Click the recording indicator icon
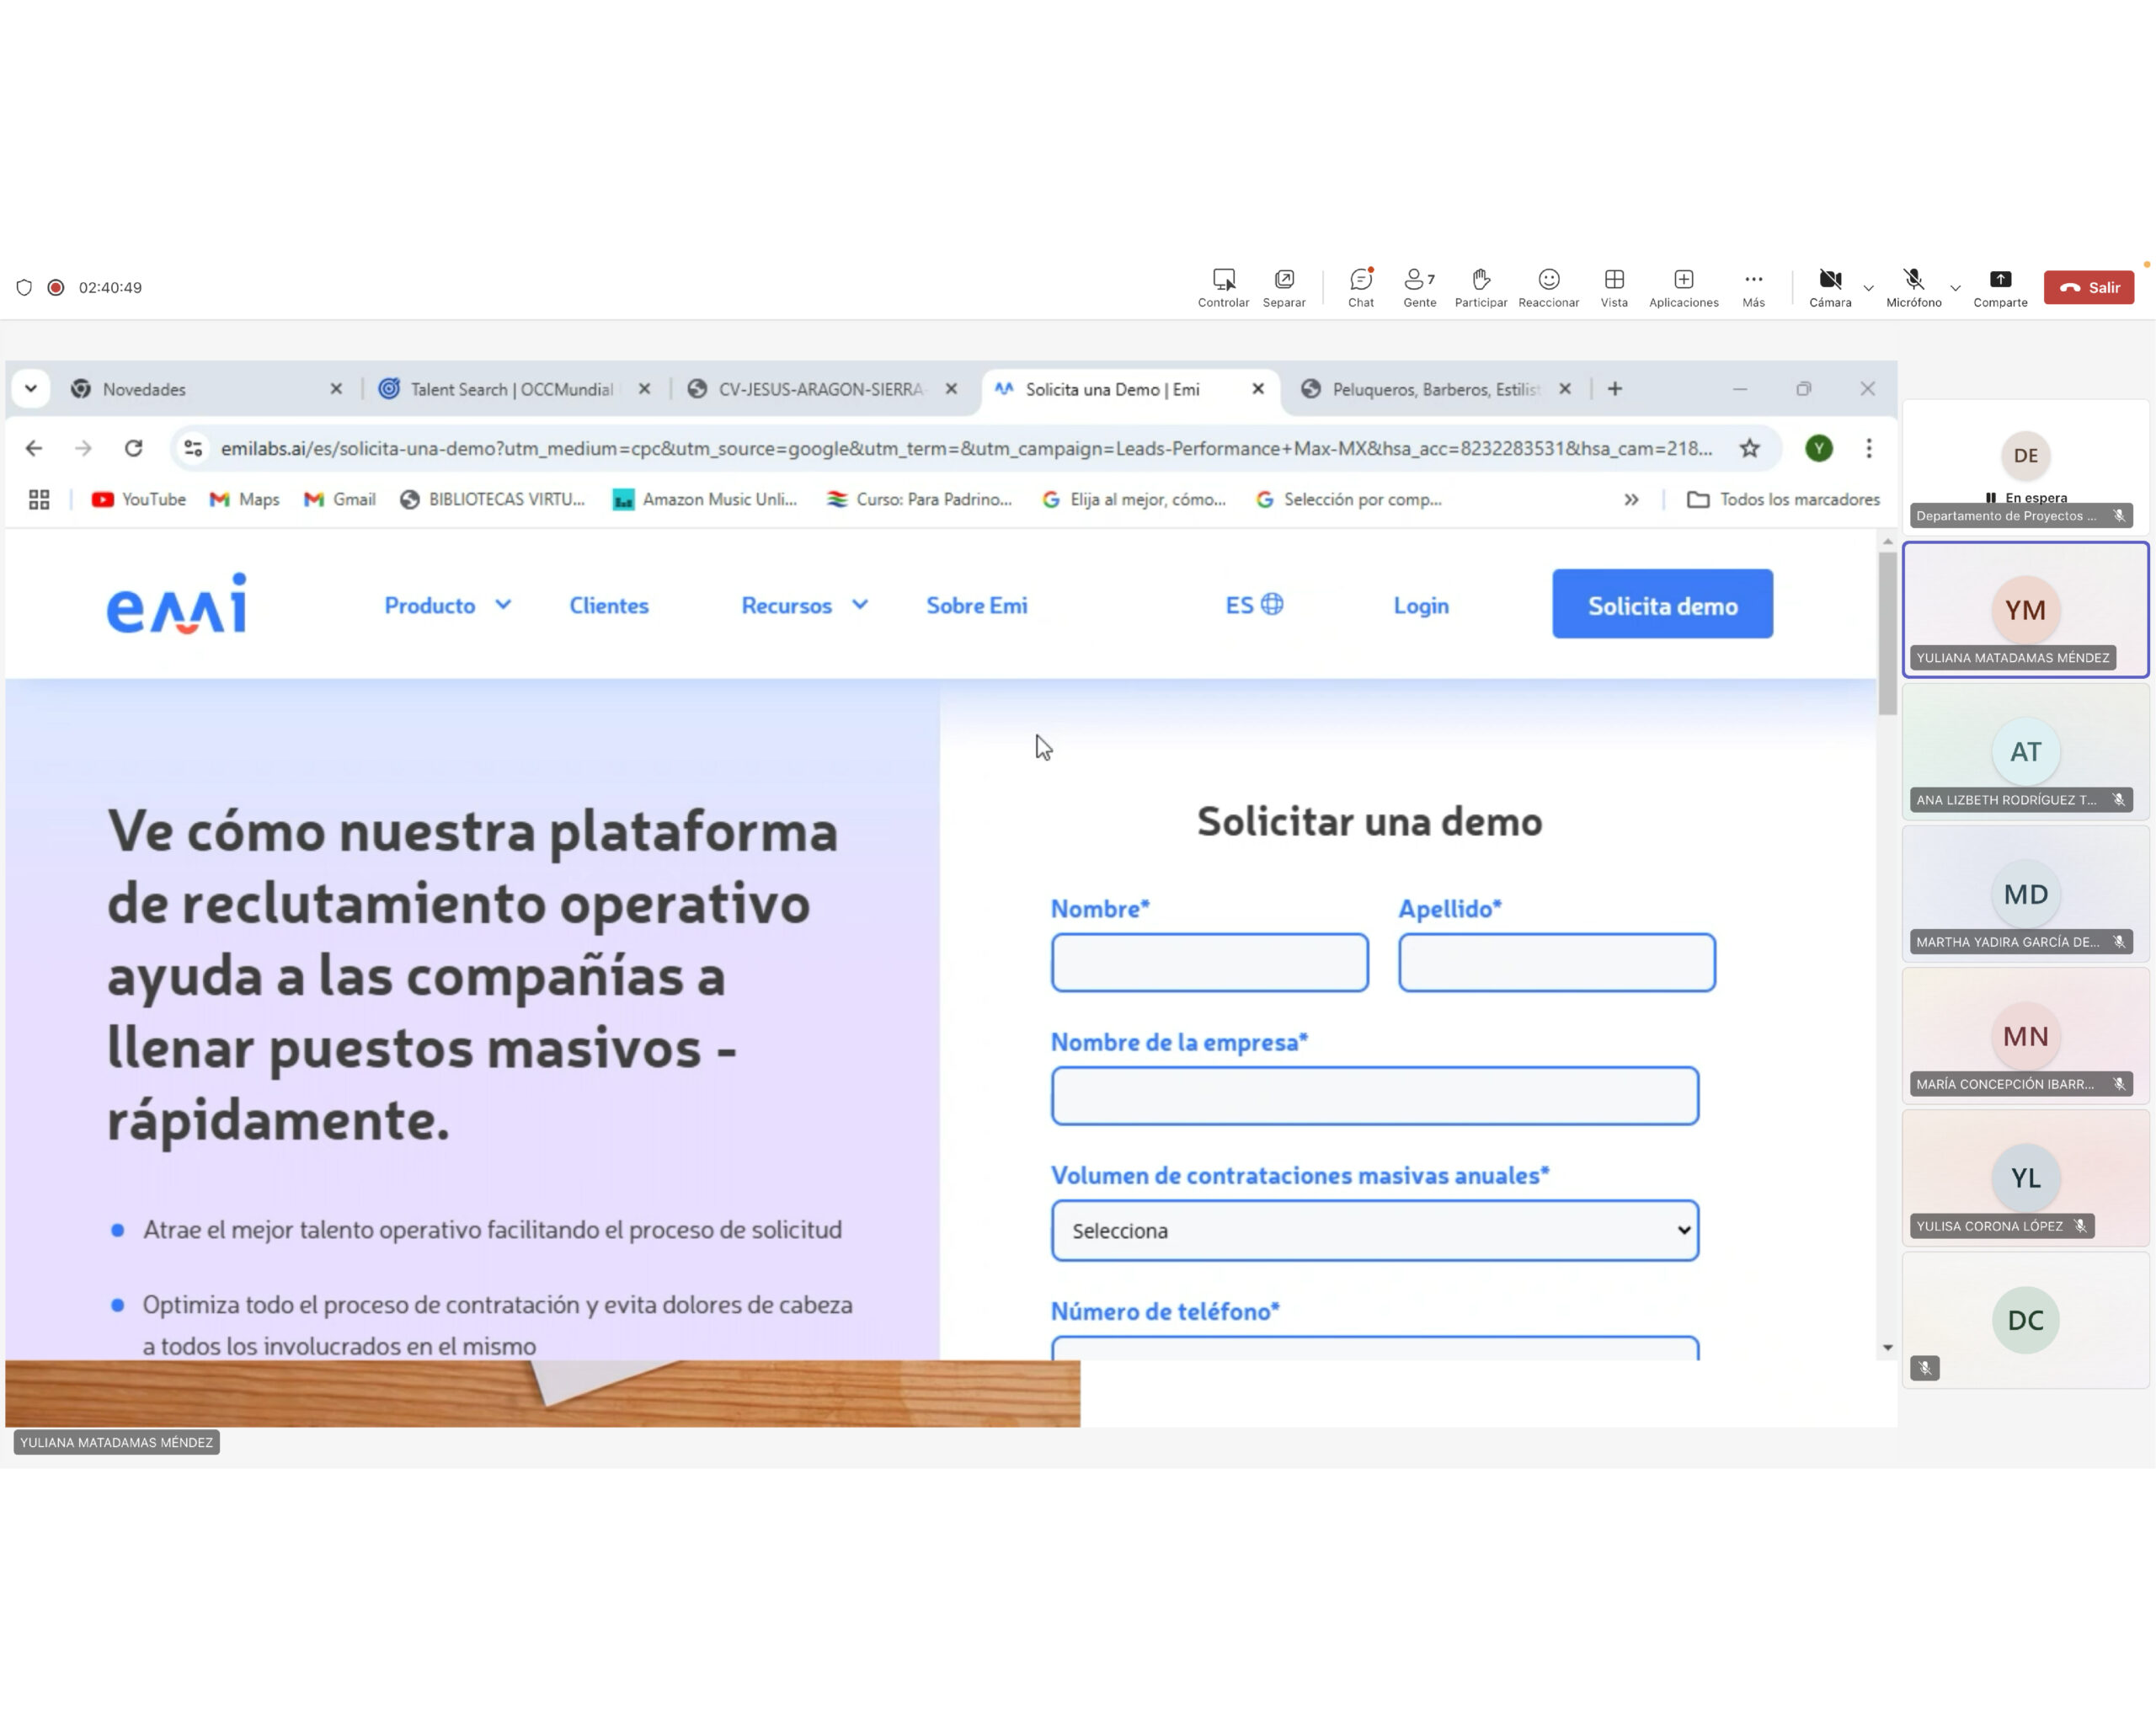 [x=56, y=287]
